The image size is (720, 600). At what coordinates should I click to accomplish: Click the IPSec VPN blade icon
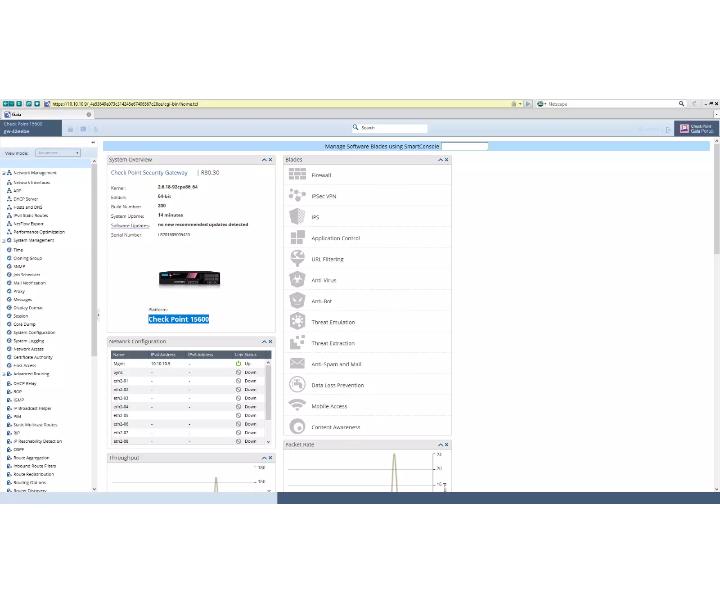pos(297,195)
